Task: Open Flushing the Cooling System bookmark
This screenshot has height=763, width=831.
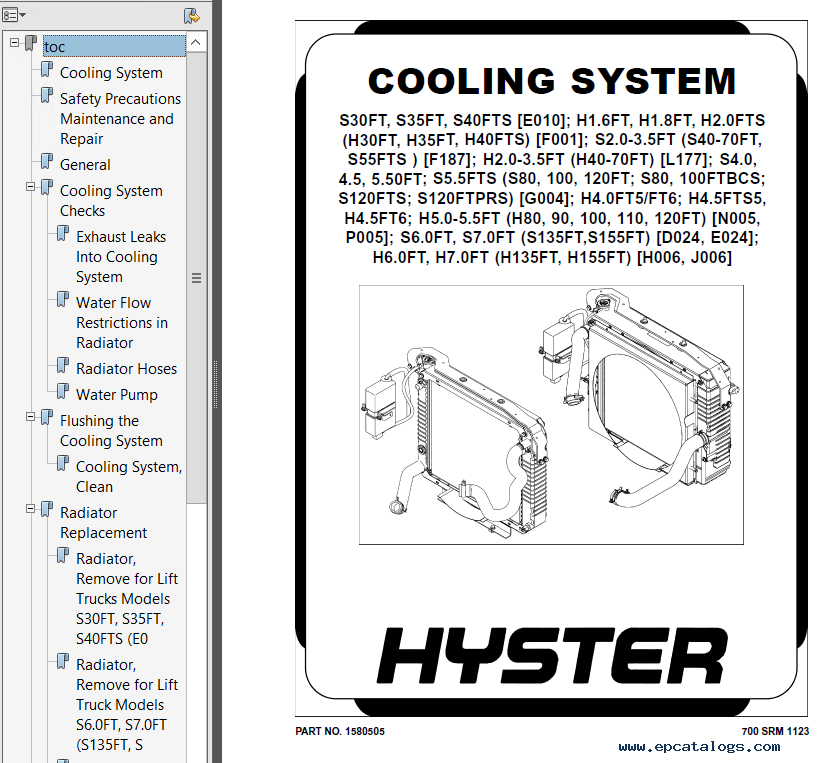Action: tap(111, 431)
